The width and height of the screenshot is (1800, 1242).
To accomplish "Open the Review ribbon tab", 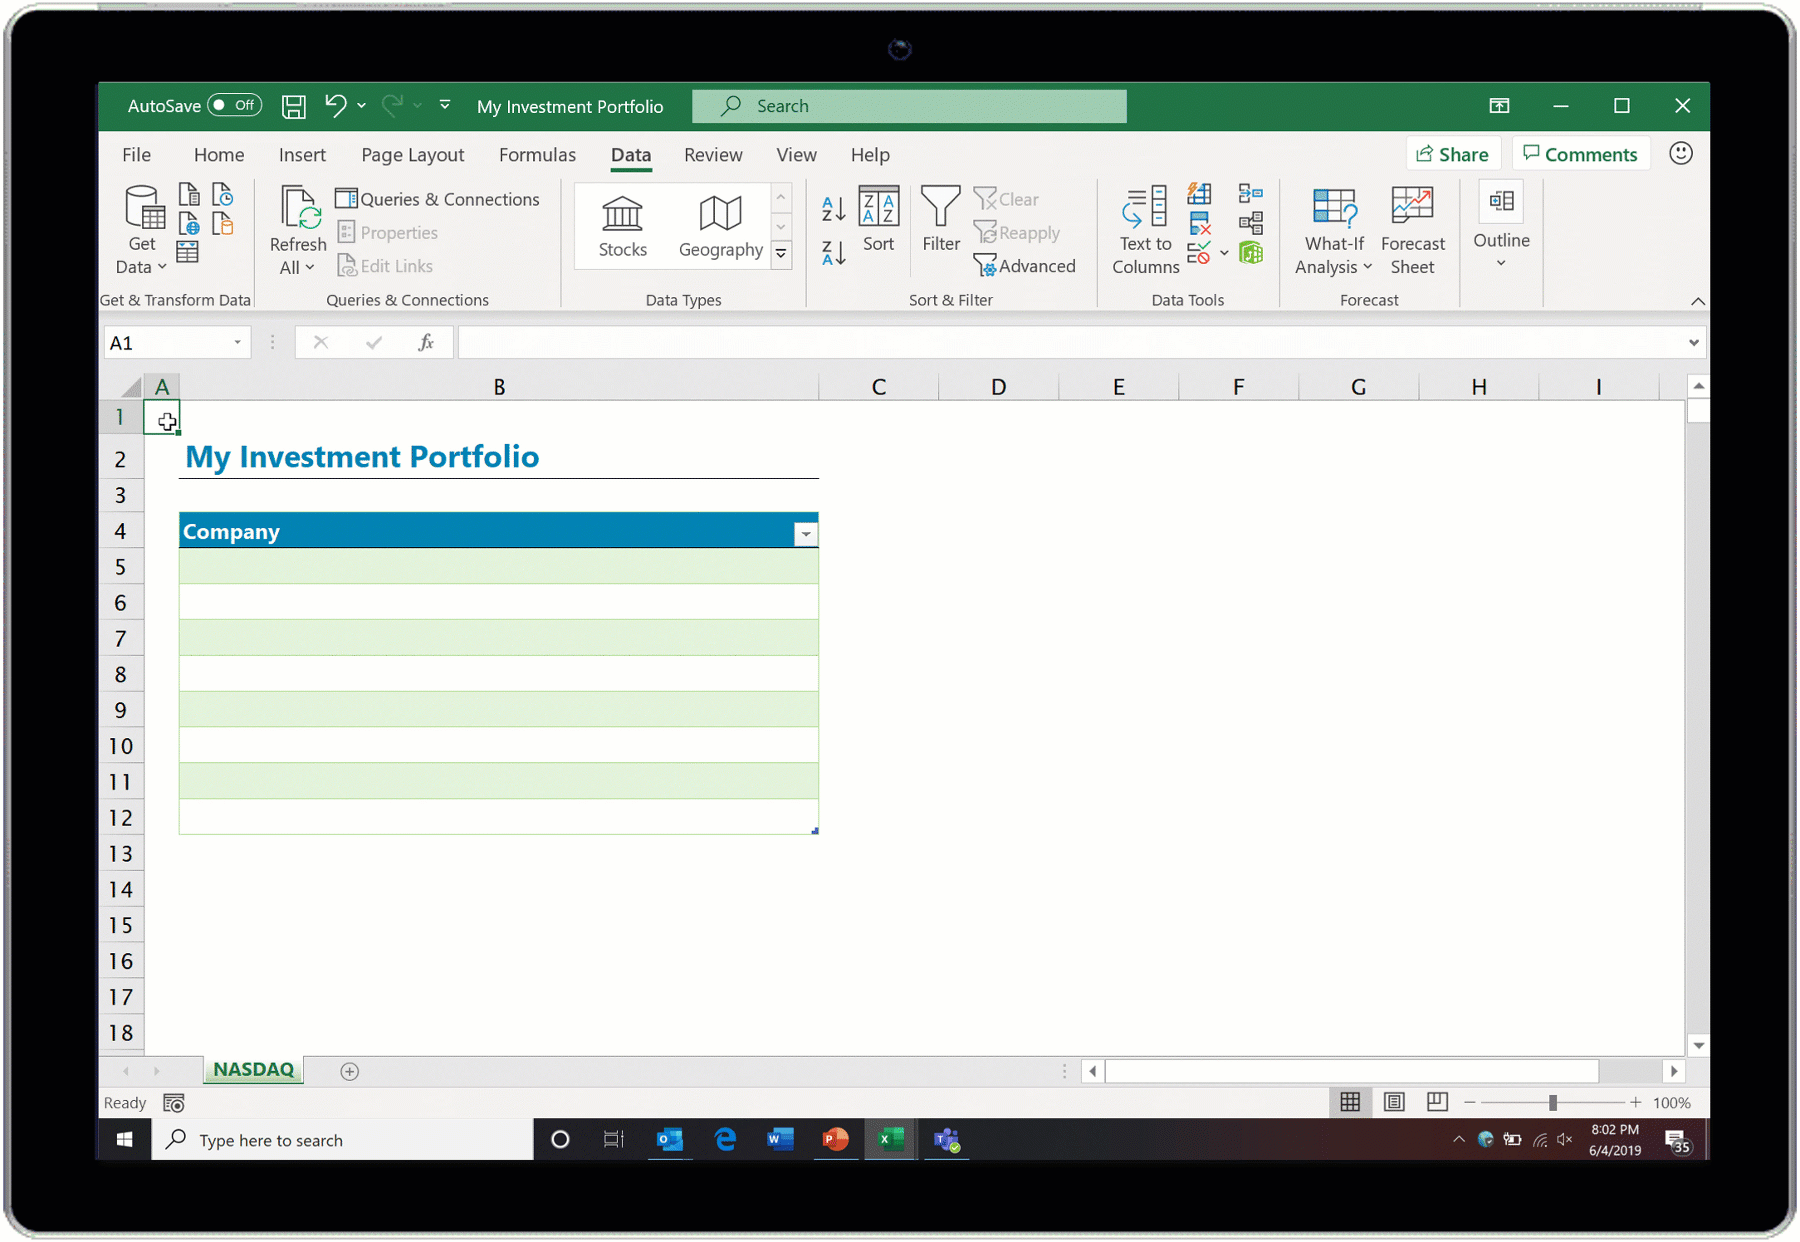I will [x=713, y=154].
